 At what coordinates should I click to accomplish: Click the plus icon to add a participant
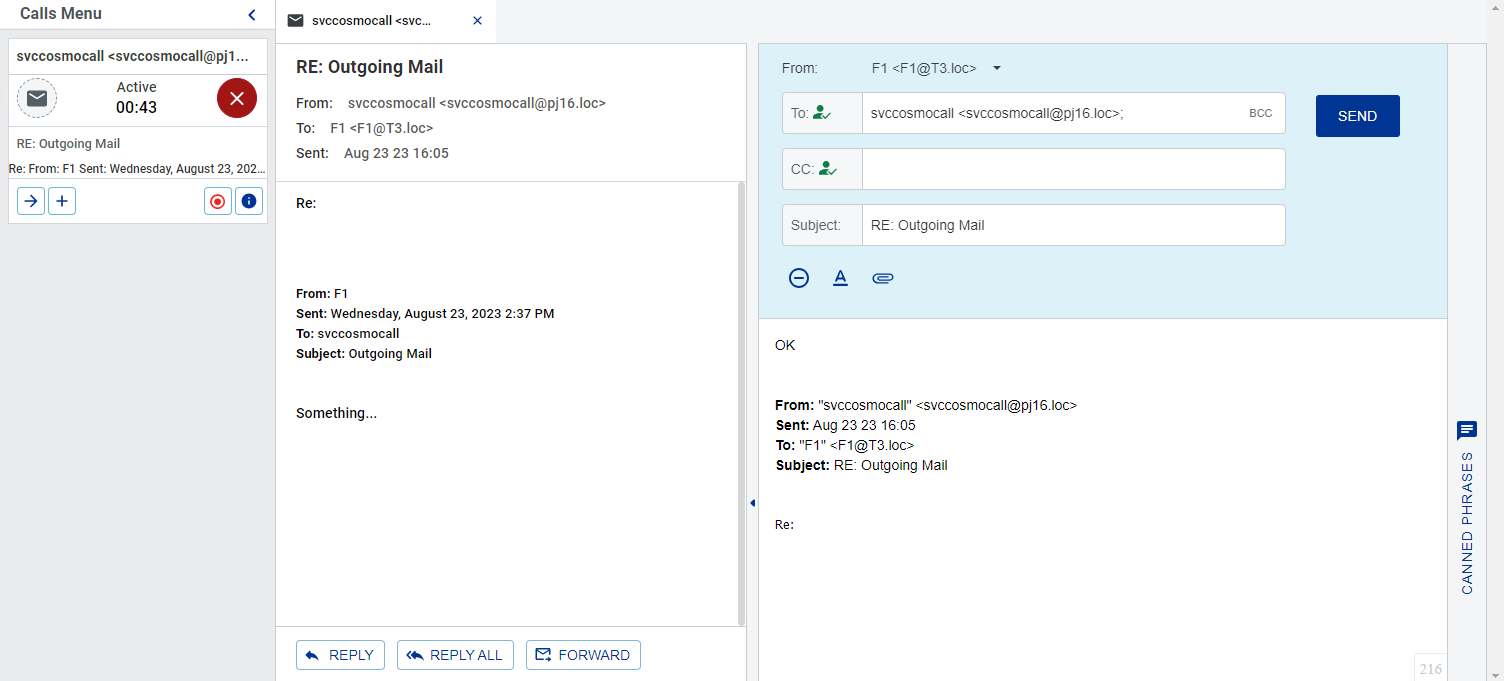pyautogui.click(x=61, y=201)
